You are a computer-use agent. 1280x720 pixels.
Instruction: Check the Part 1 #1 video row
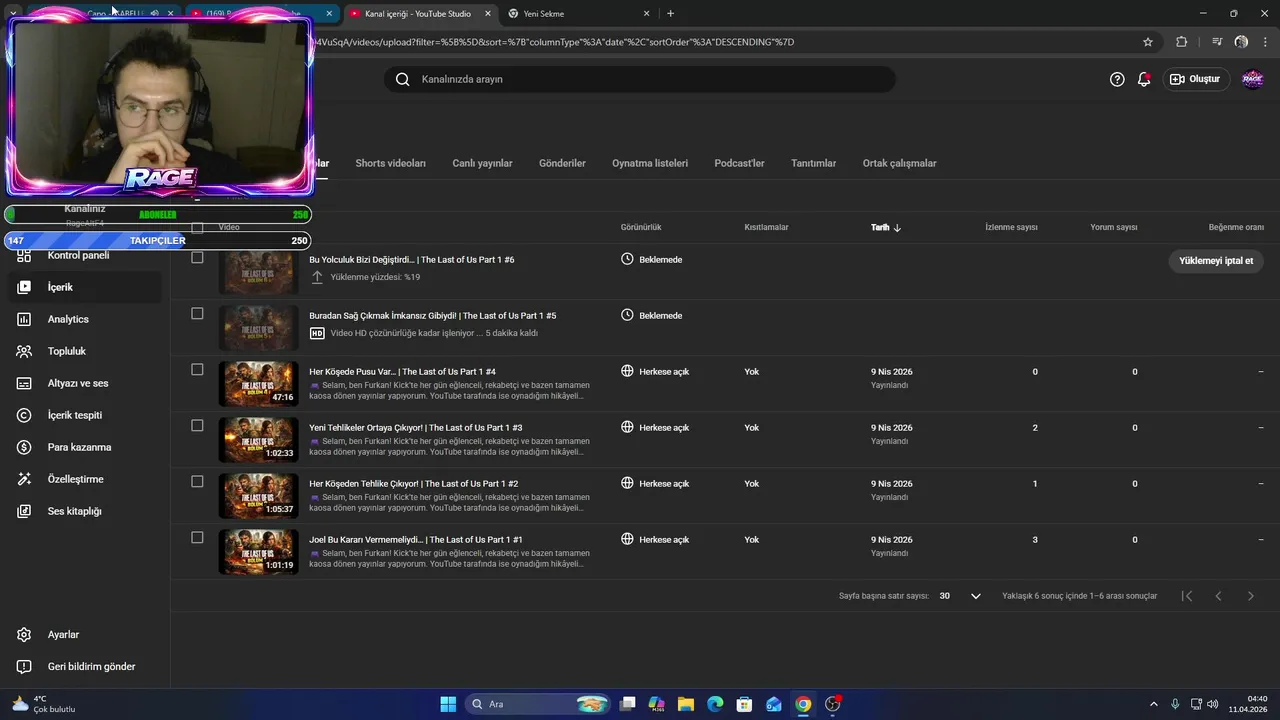(197, 538)
